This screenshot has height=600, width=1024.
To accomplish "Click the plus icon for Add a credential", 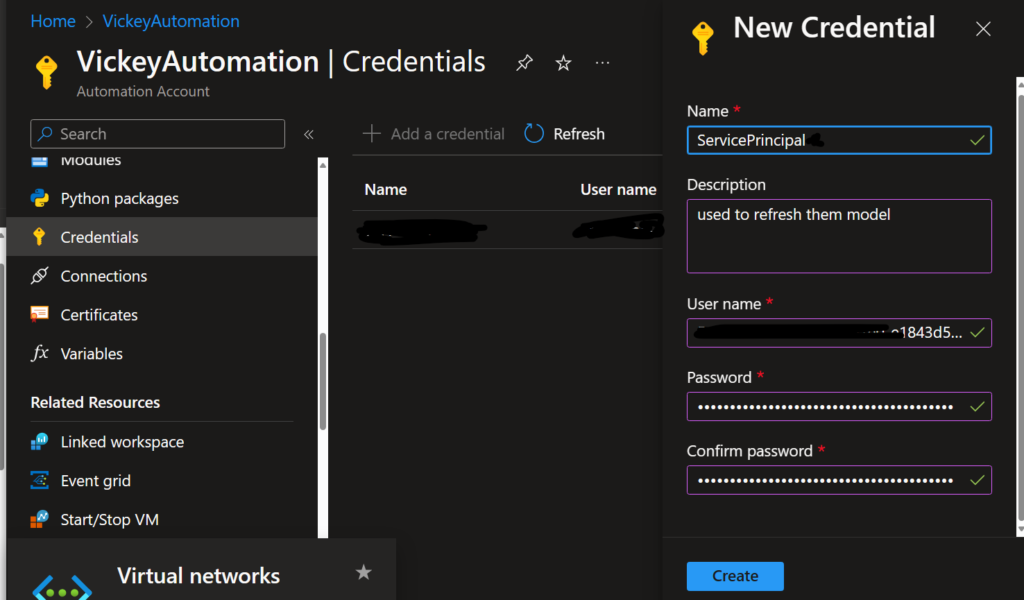I will tap(372, 134).
